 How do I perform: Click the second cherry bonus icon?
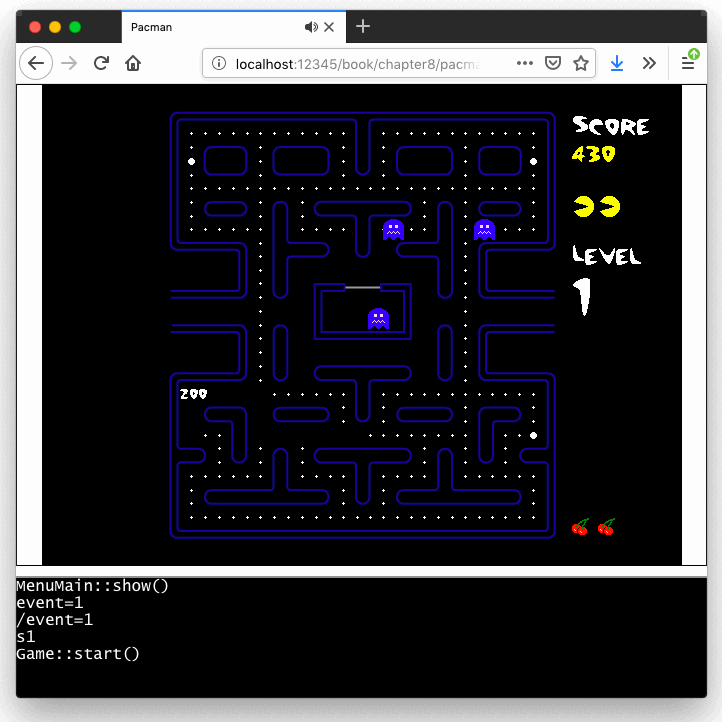(606, 527)
